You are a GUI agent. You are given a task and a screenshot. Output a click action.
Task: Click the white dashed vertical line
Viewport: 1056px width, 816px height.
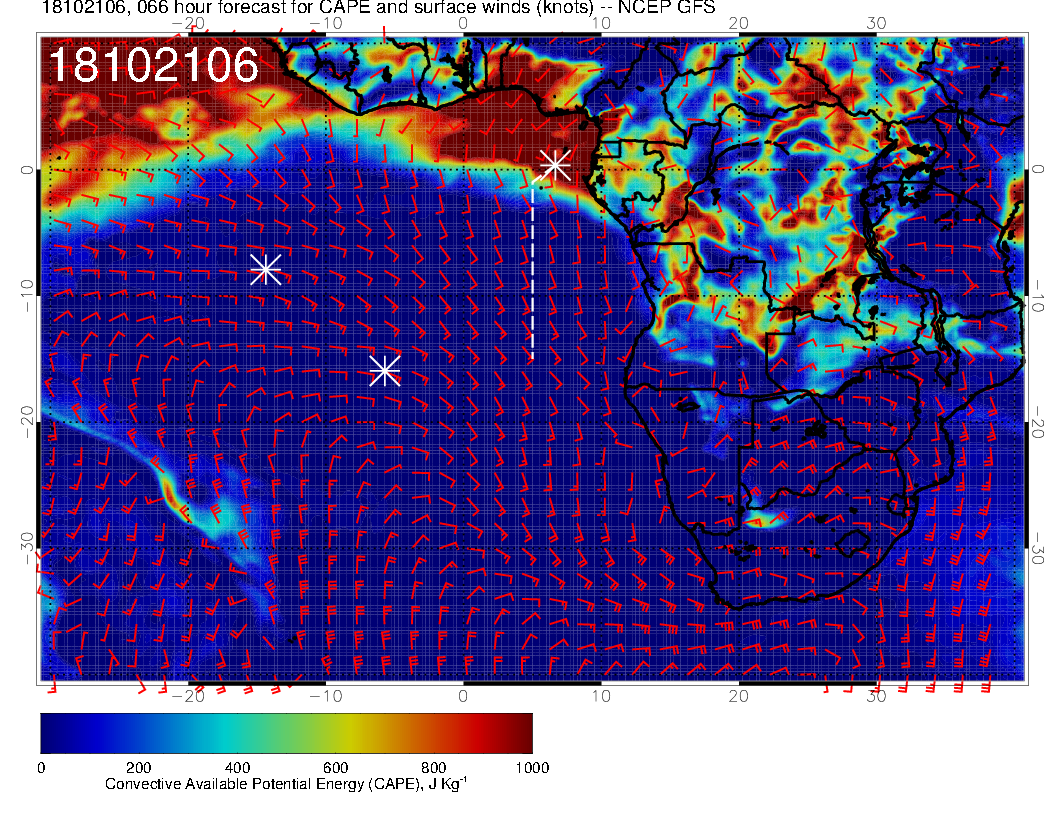[x=533, y=269]
